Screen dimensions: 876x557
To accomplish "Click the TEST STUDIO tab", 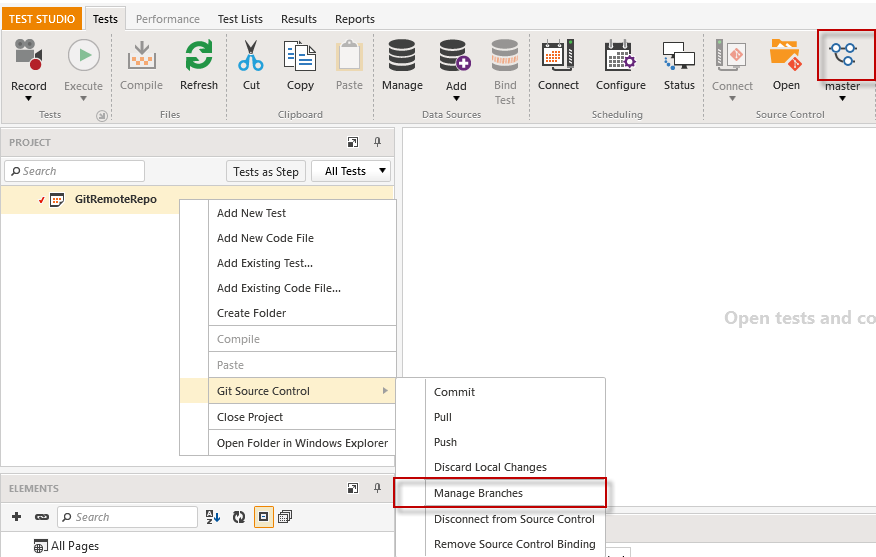I will [x=42, y=19].
